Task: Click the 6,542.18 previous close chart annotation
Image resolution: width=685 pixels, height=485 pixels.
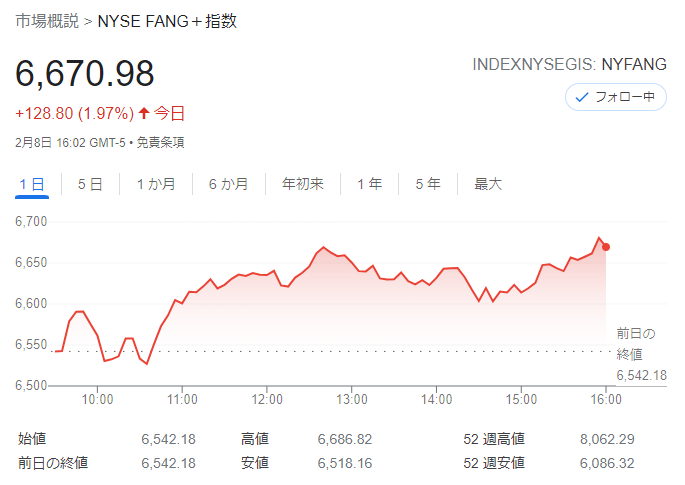Action: tap(641, 375)
